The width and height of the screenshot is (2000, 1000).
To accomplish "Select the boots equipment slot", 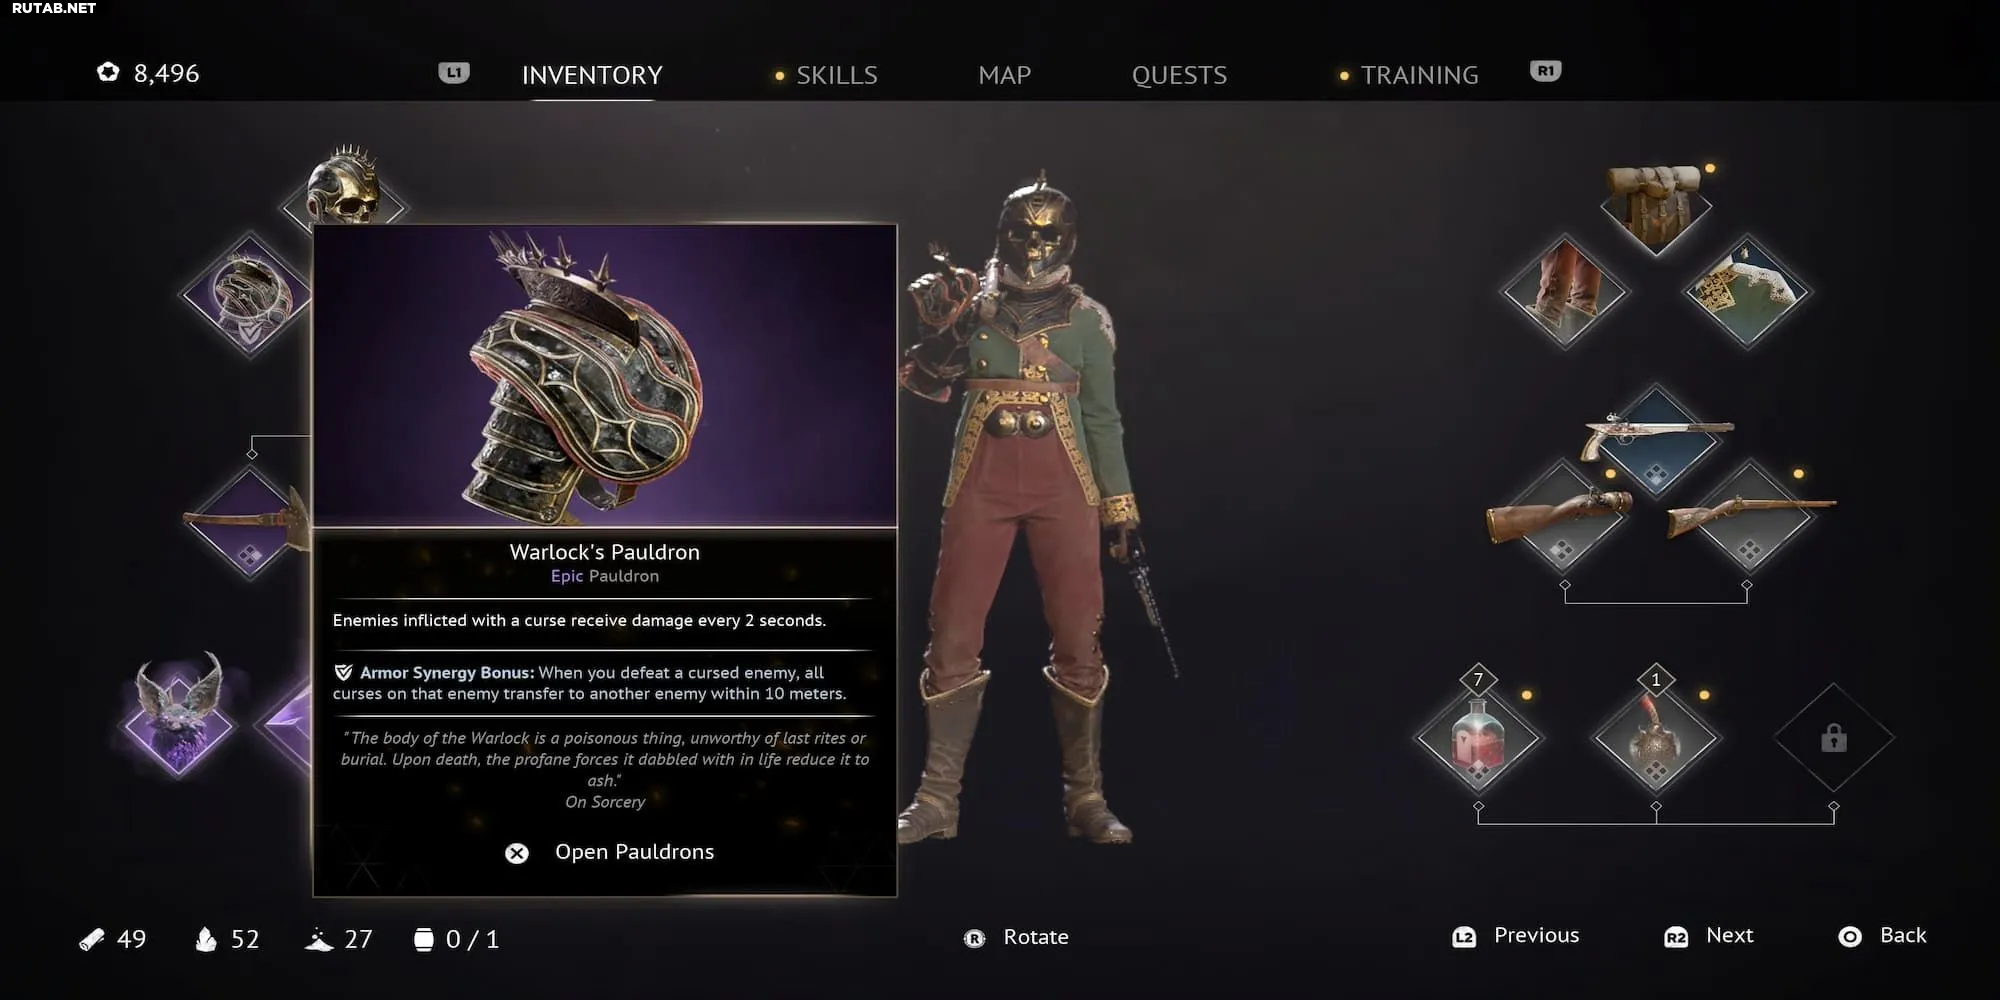I will pos(1565,291).
